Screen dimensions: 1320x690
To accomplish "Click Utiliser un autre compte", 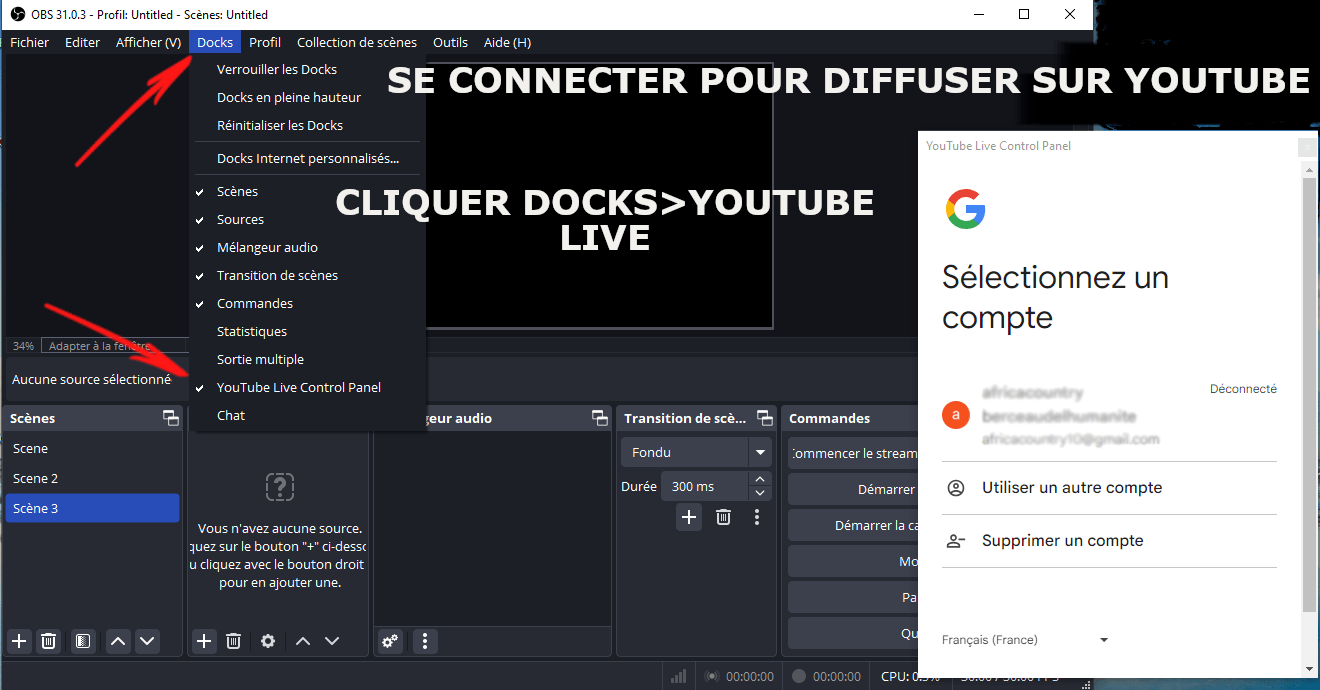I will (1110, 488).
